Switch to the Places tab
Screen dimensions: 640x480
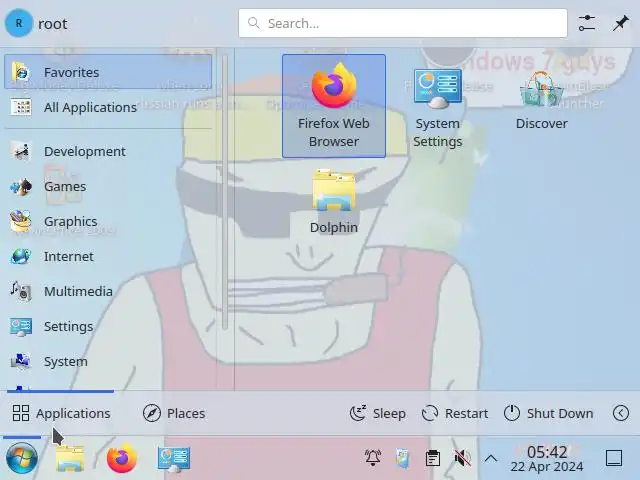click(x=174, y=413)
